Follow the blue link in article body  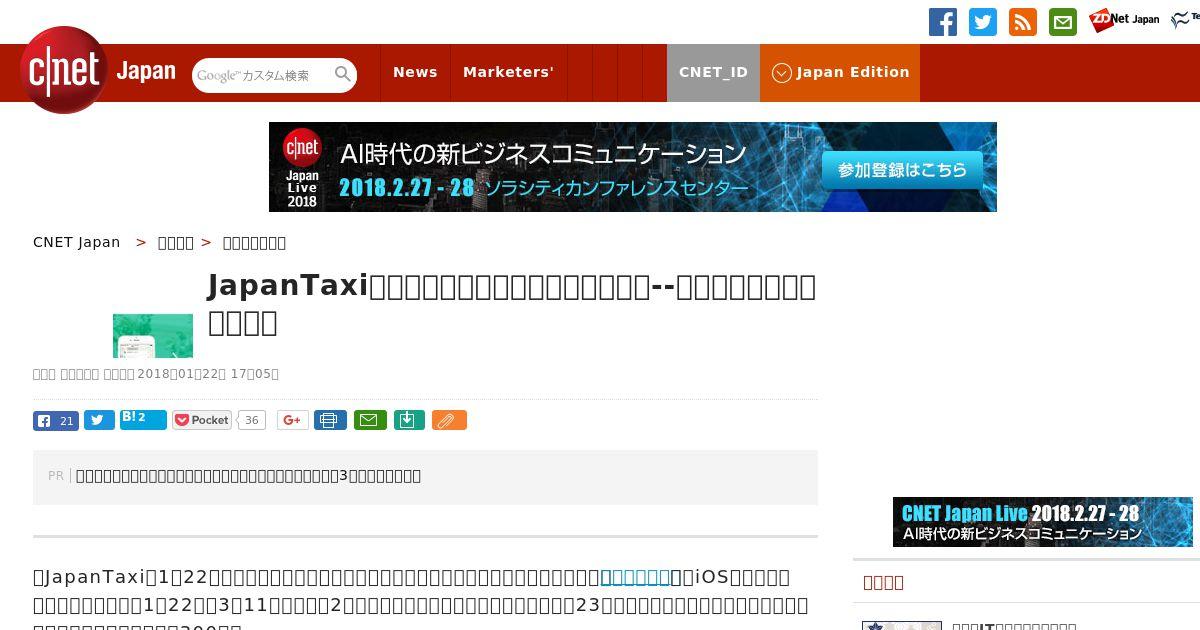coord(634,577)
